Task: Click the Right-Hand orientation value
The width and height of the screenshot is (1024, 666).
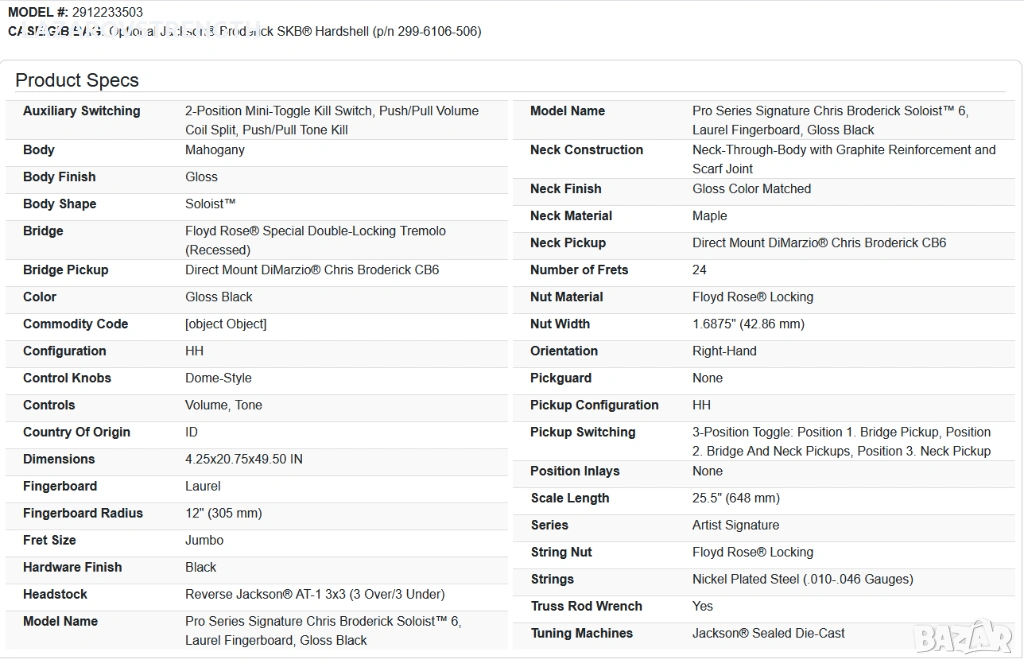Action: pyautogui.click(x=724, y=351)
